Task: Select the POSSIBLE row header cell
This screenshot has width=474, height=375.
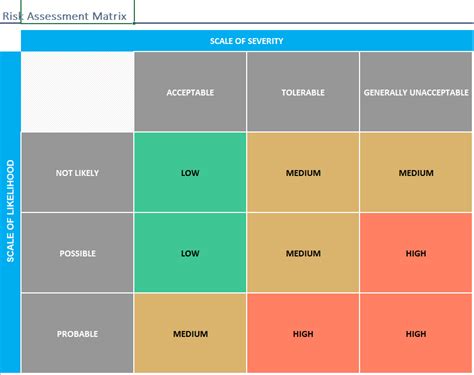Action: [77, 253]
